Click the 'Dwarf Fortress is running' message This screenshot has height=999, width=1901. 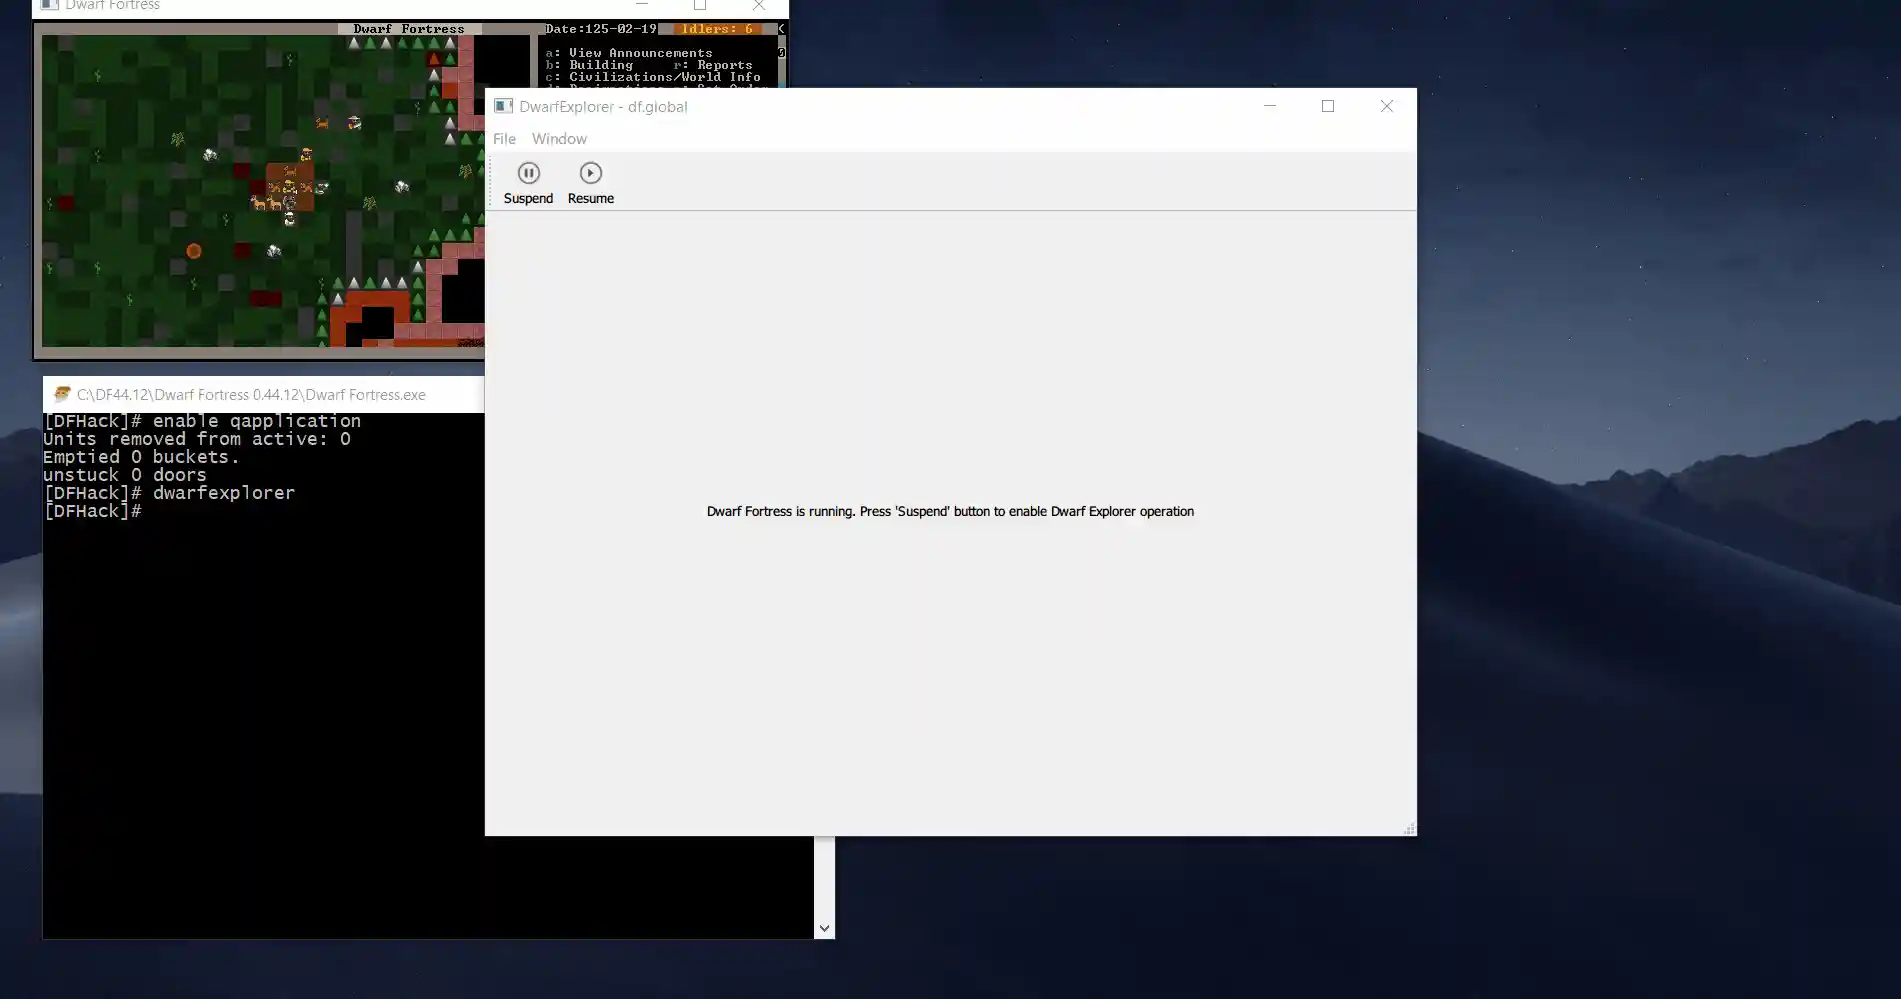click(x=950, y=511)
